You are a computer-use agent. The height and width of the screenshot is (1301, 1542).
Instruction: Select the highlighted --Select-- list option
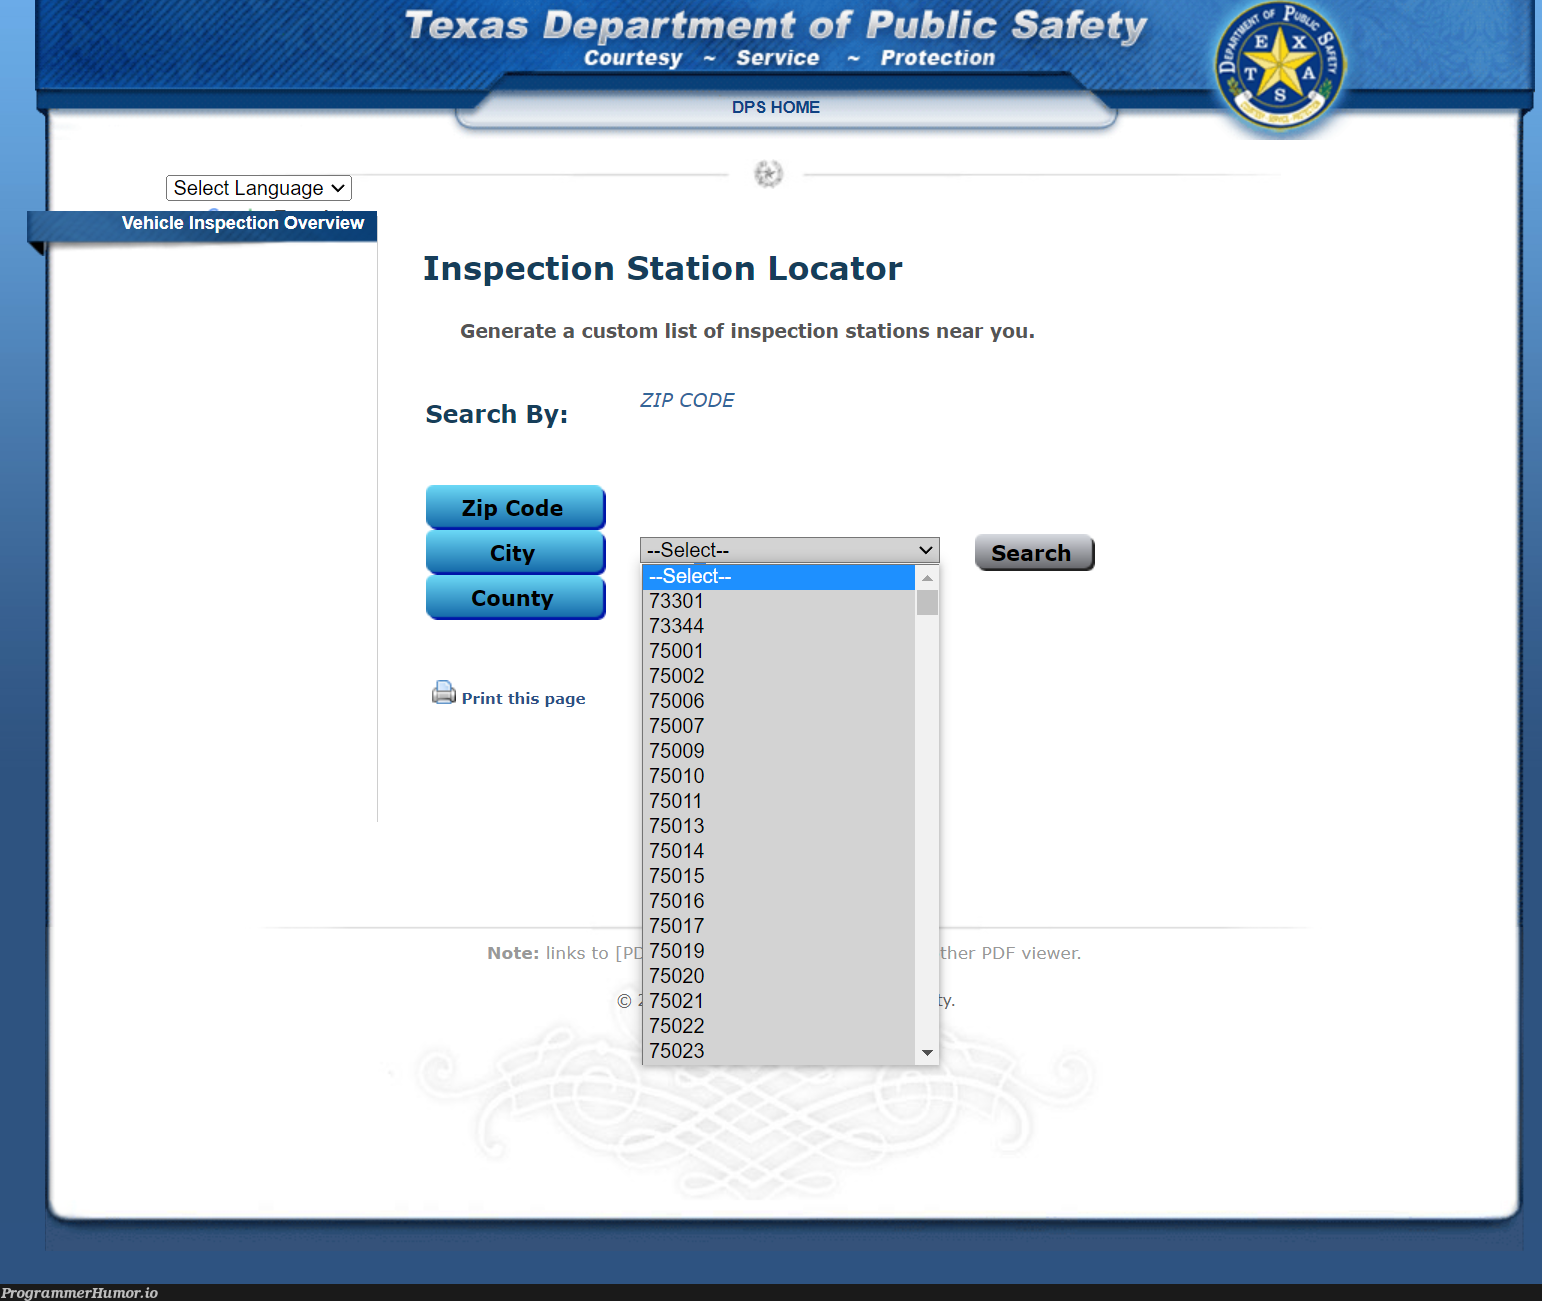tap(778, 577)
